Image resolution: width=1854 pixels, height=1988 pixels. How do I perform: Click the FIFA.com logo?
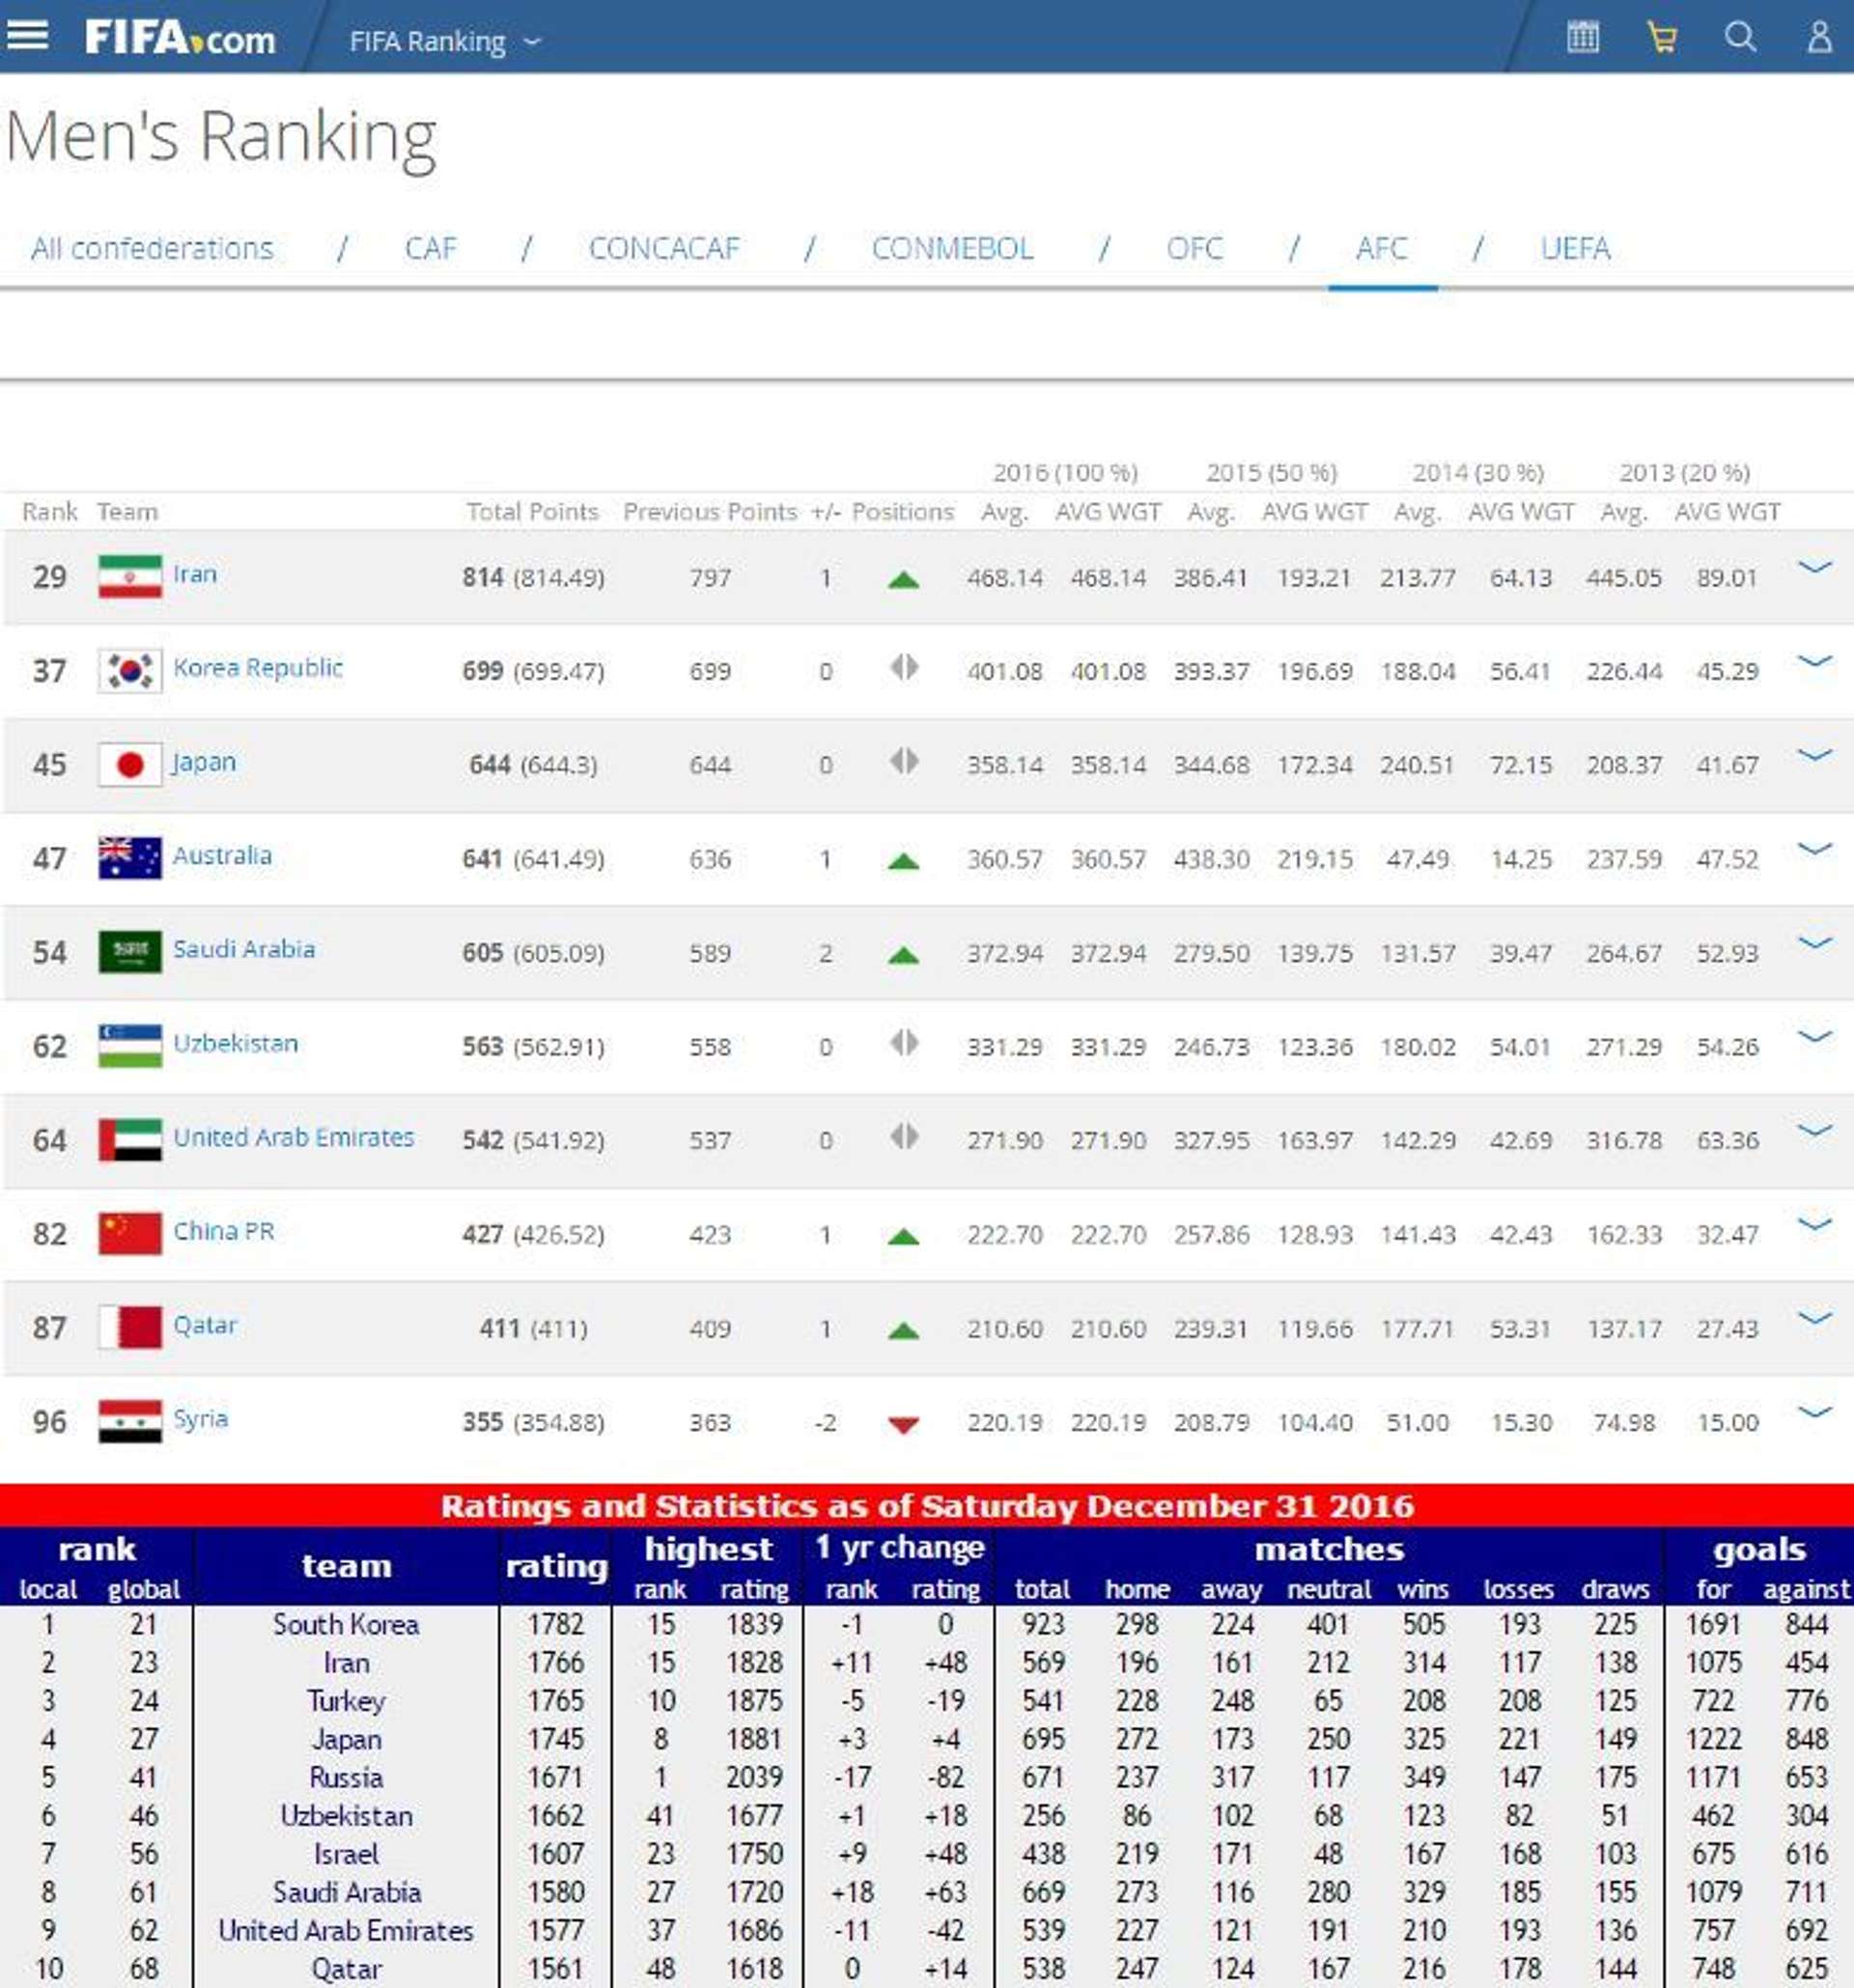tap(180, 39)
